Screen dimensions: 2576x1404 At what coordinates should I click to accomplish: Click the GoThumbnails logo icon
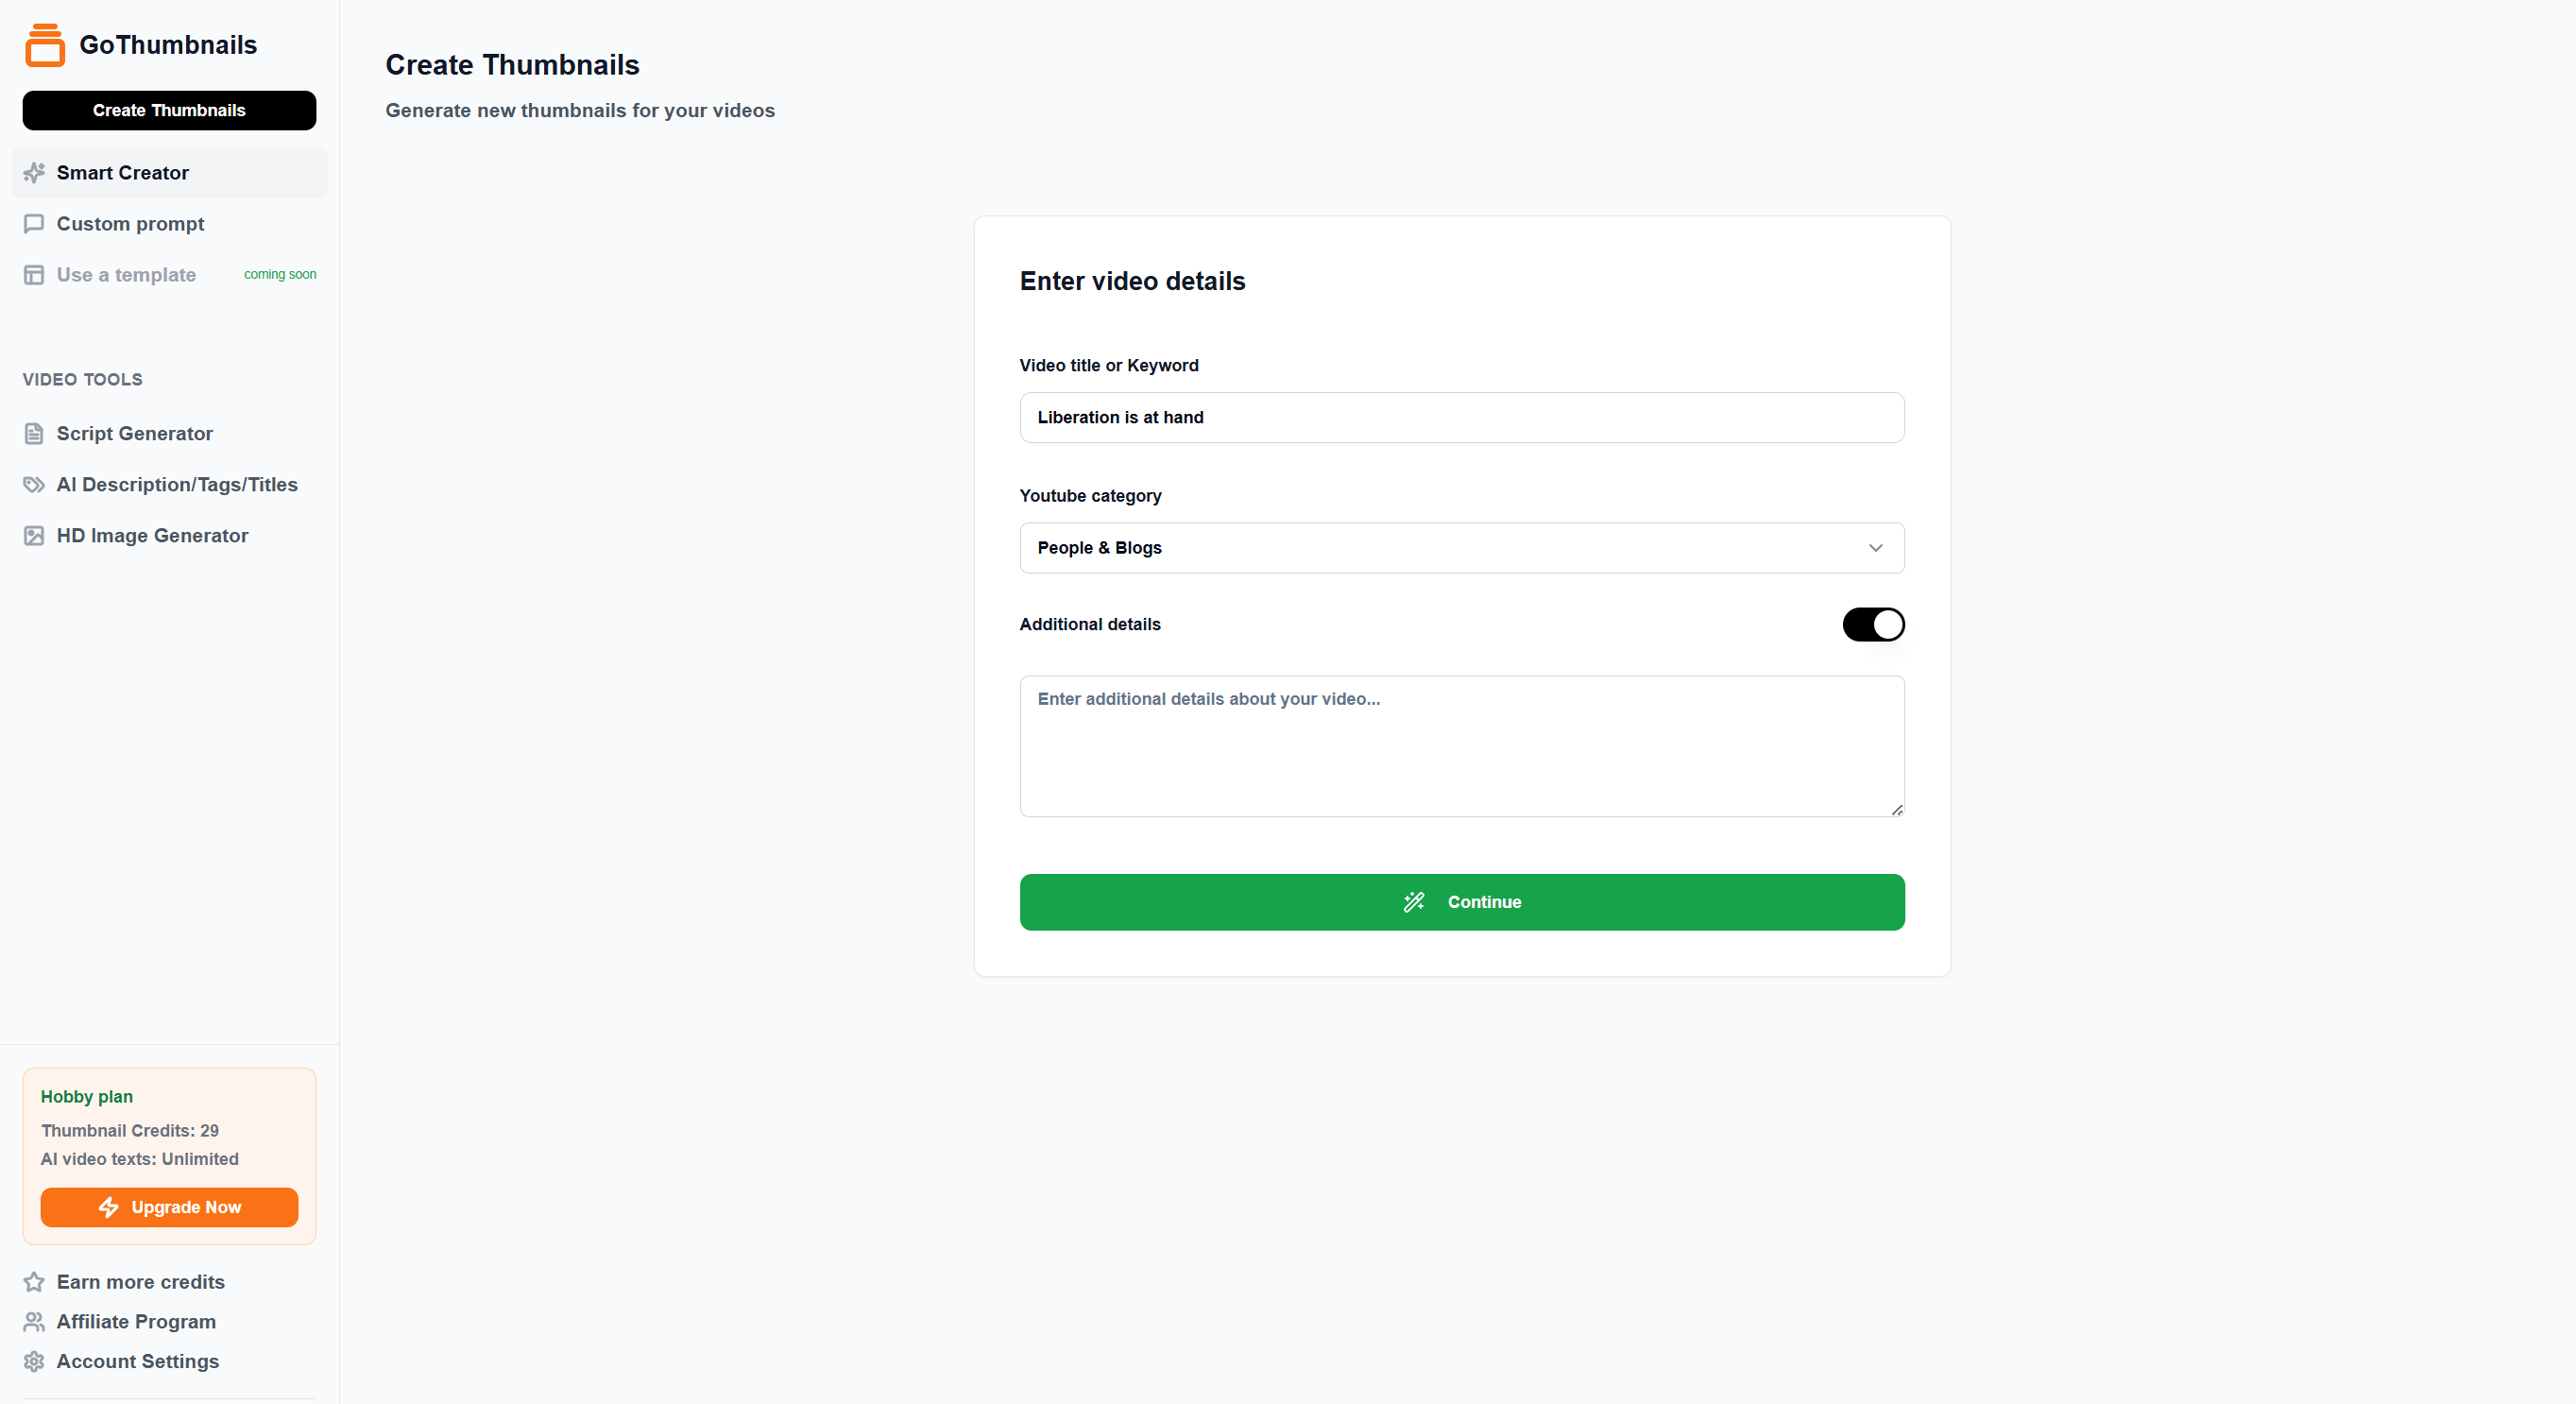tap(45, 45)
